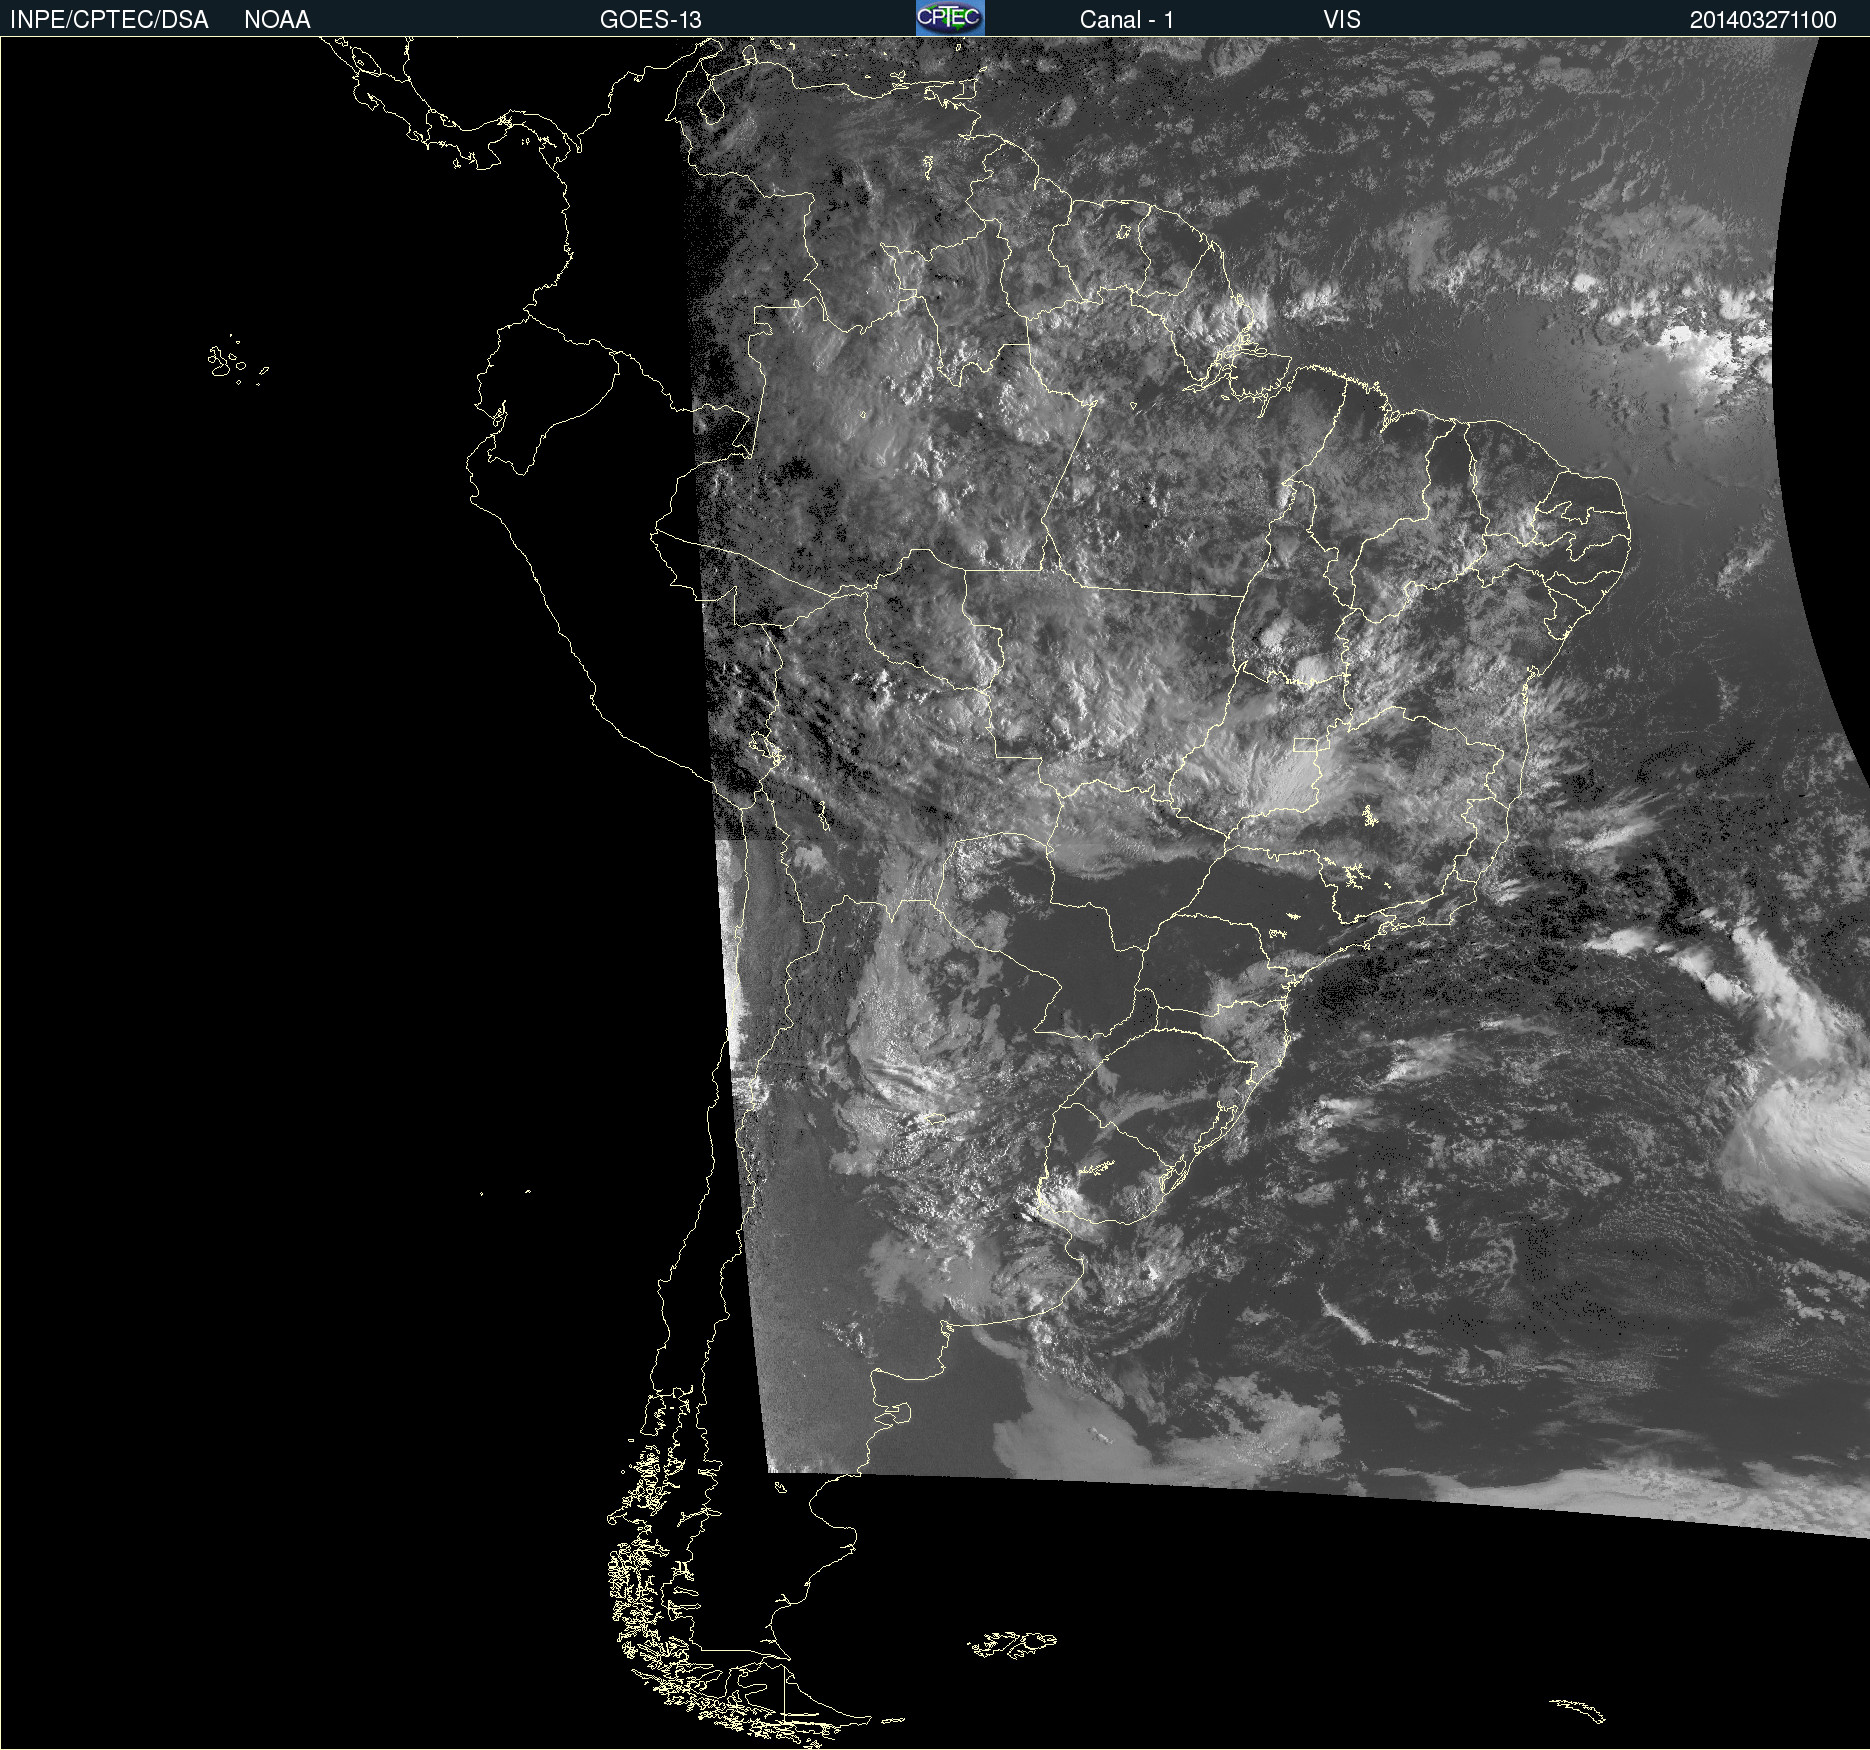The width and height of the screenshot is (1870, 1750).
Task: Click the NOAA label in the header
Action: [x=277, y=20]
